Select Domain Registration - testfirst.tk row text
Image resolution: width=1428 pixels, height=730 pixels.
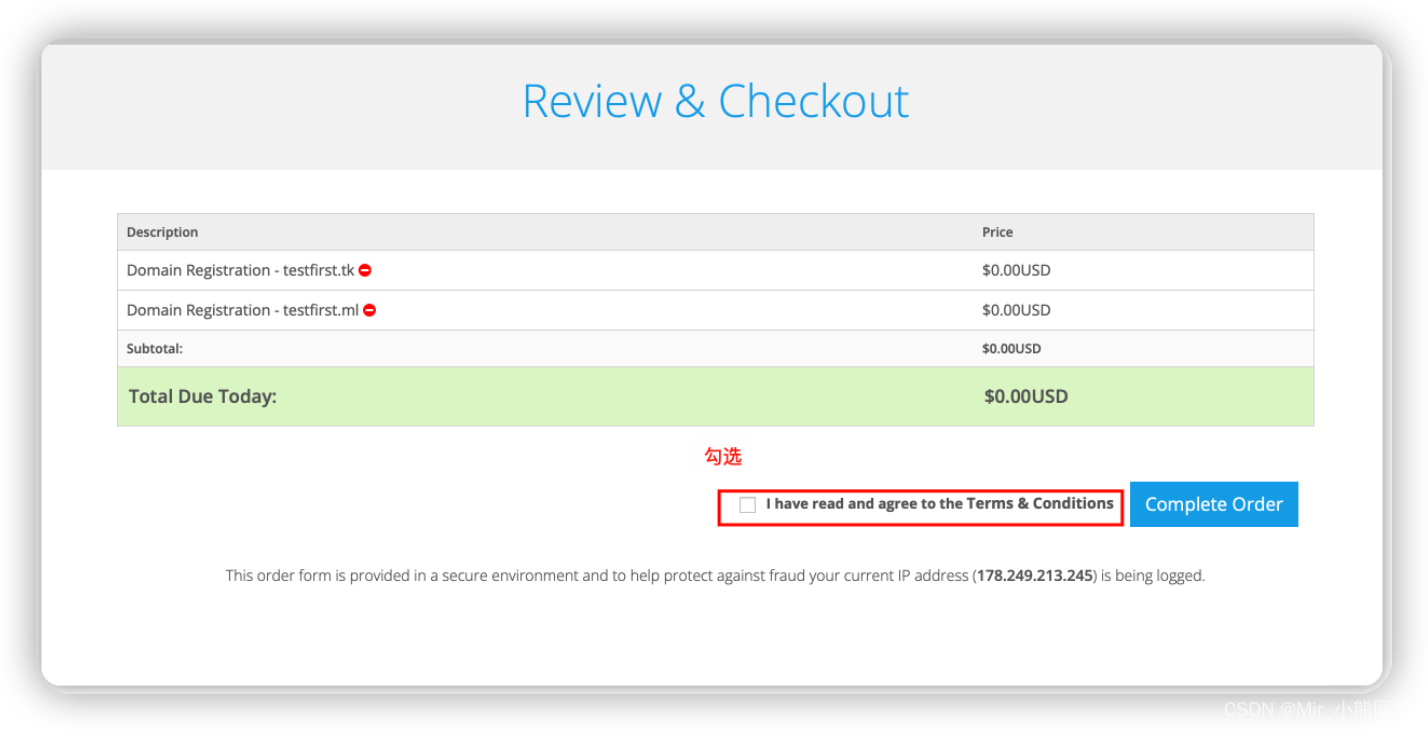pos(240,270)
